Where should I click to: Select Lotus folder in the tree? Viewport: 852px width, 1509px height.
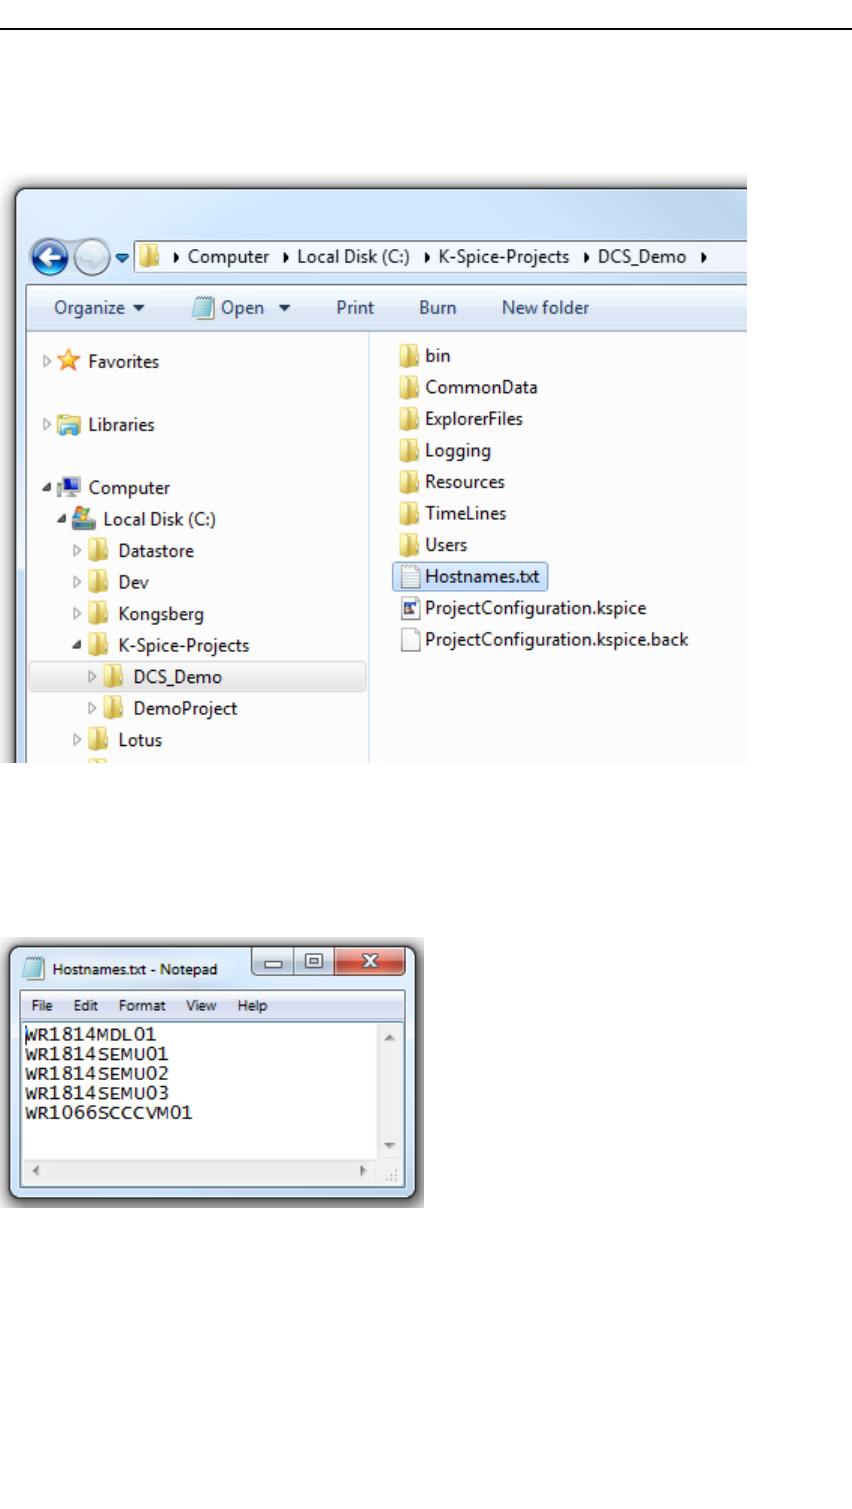140,740
